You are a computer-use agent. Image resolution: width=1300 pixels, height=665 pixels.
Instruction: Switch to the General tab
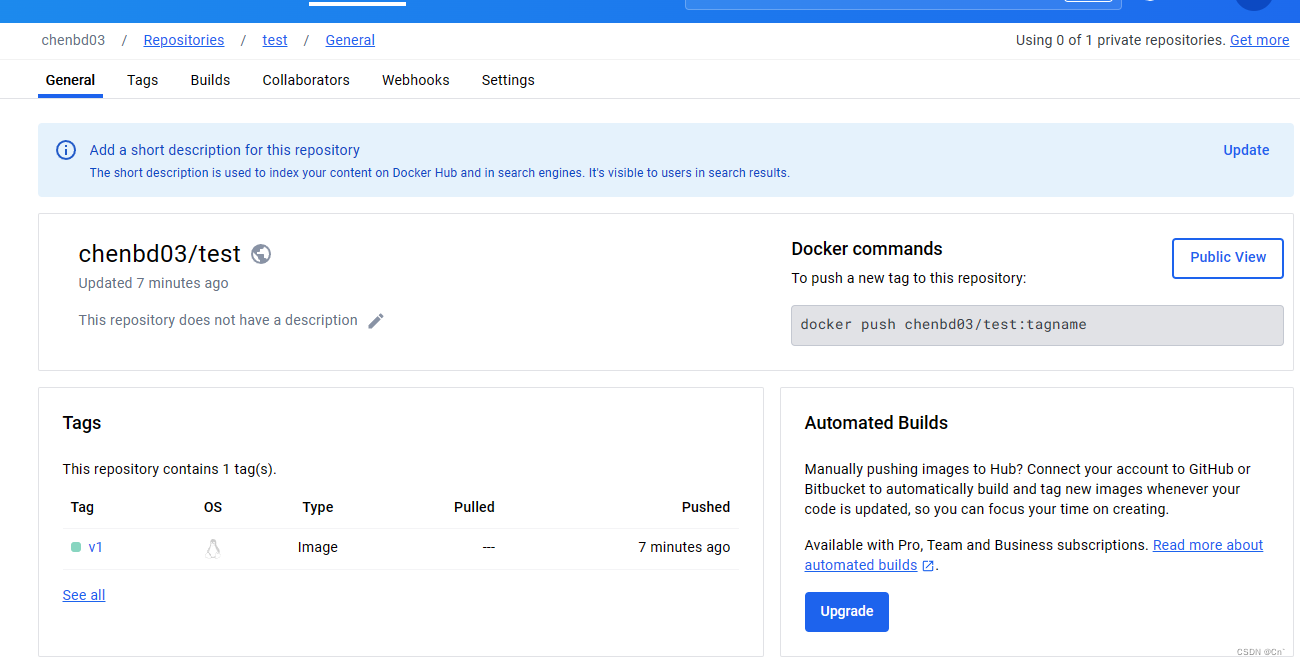click(70, 80)
